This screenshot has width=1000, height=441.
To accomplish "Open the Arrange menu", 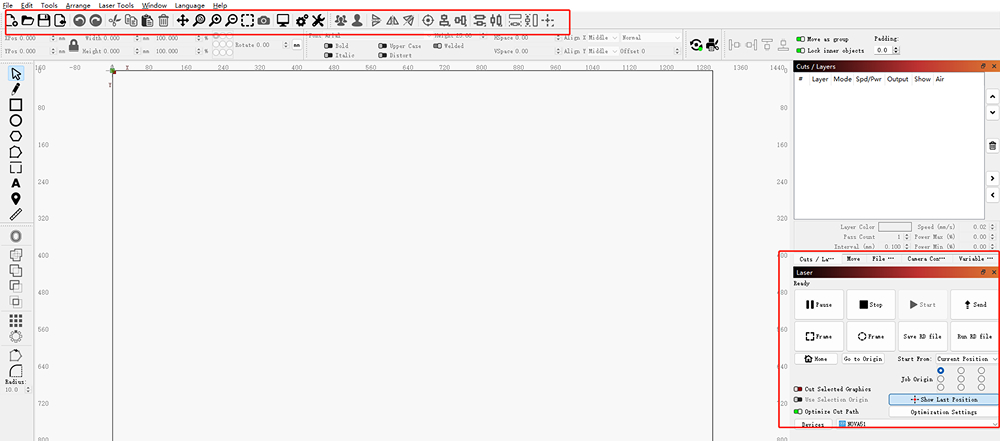I will coord(78,5).
